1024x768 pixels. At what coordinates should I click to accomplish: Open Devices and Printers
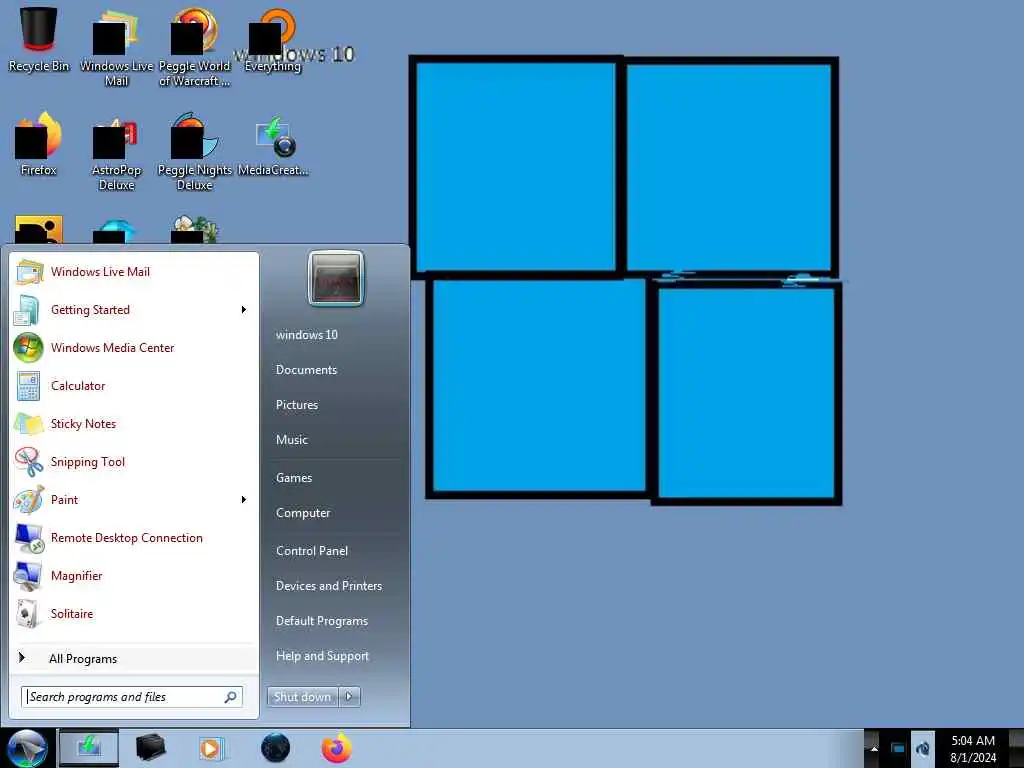coord(328,586)
